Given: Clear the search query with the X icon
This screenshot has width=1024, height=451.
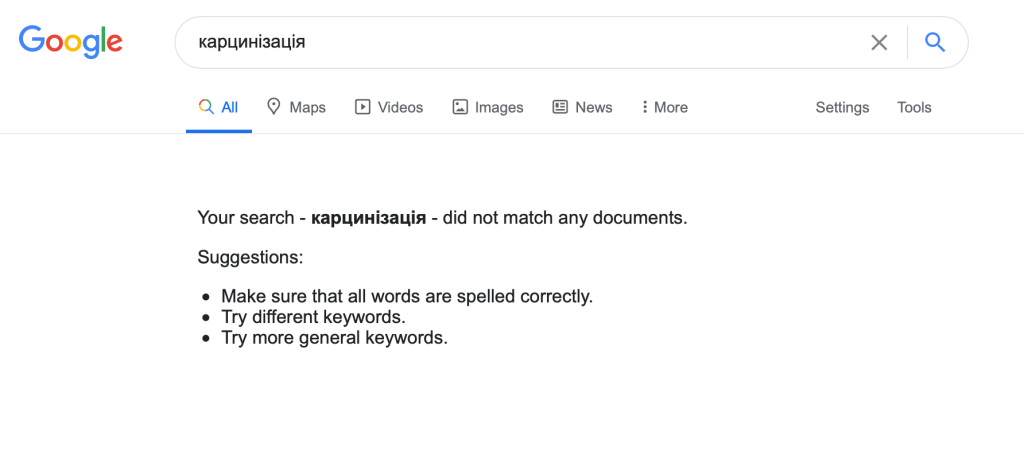Looking at the screenshot, I should (879, 42).
